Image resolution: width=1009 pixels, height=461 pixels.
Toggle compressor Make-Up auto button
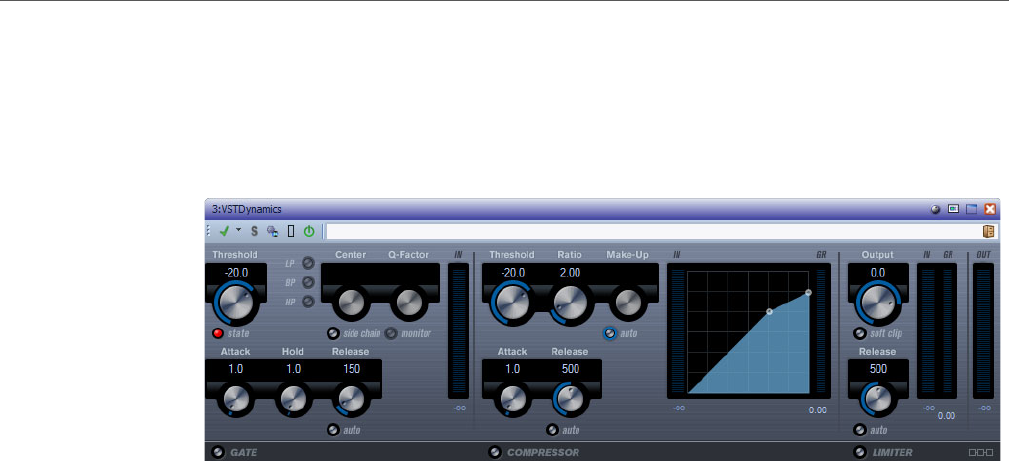tap(609, 334)
